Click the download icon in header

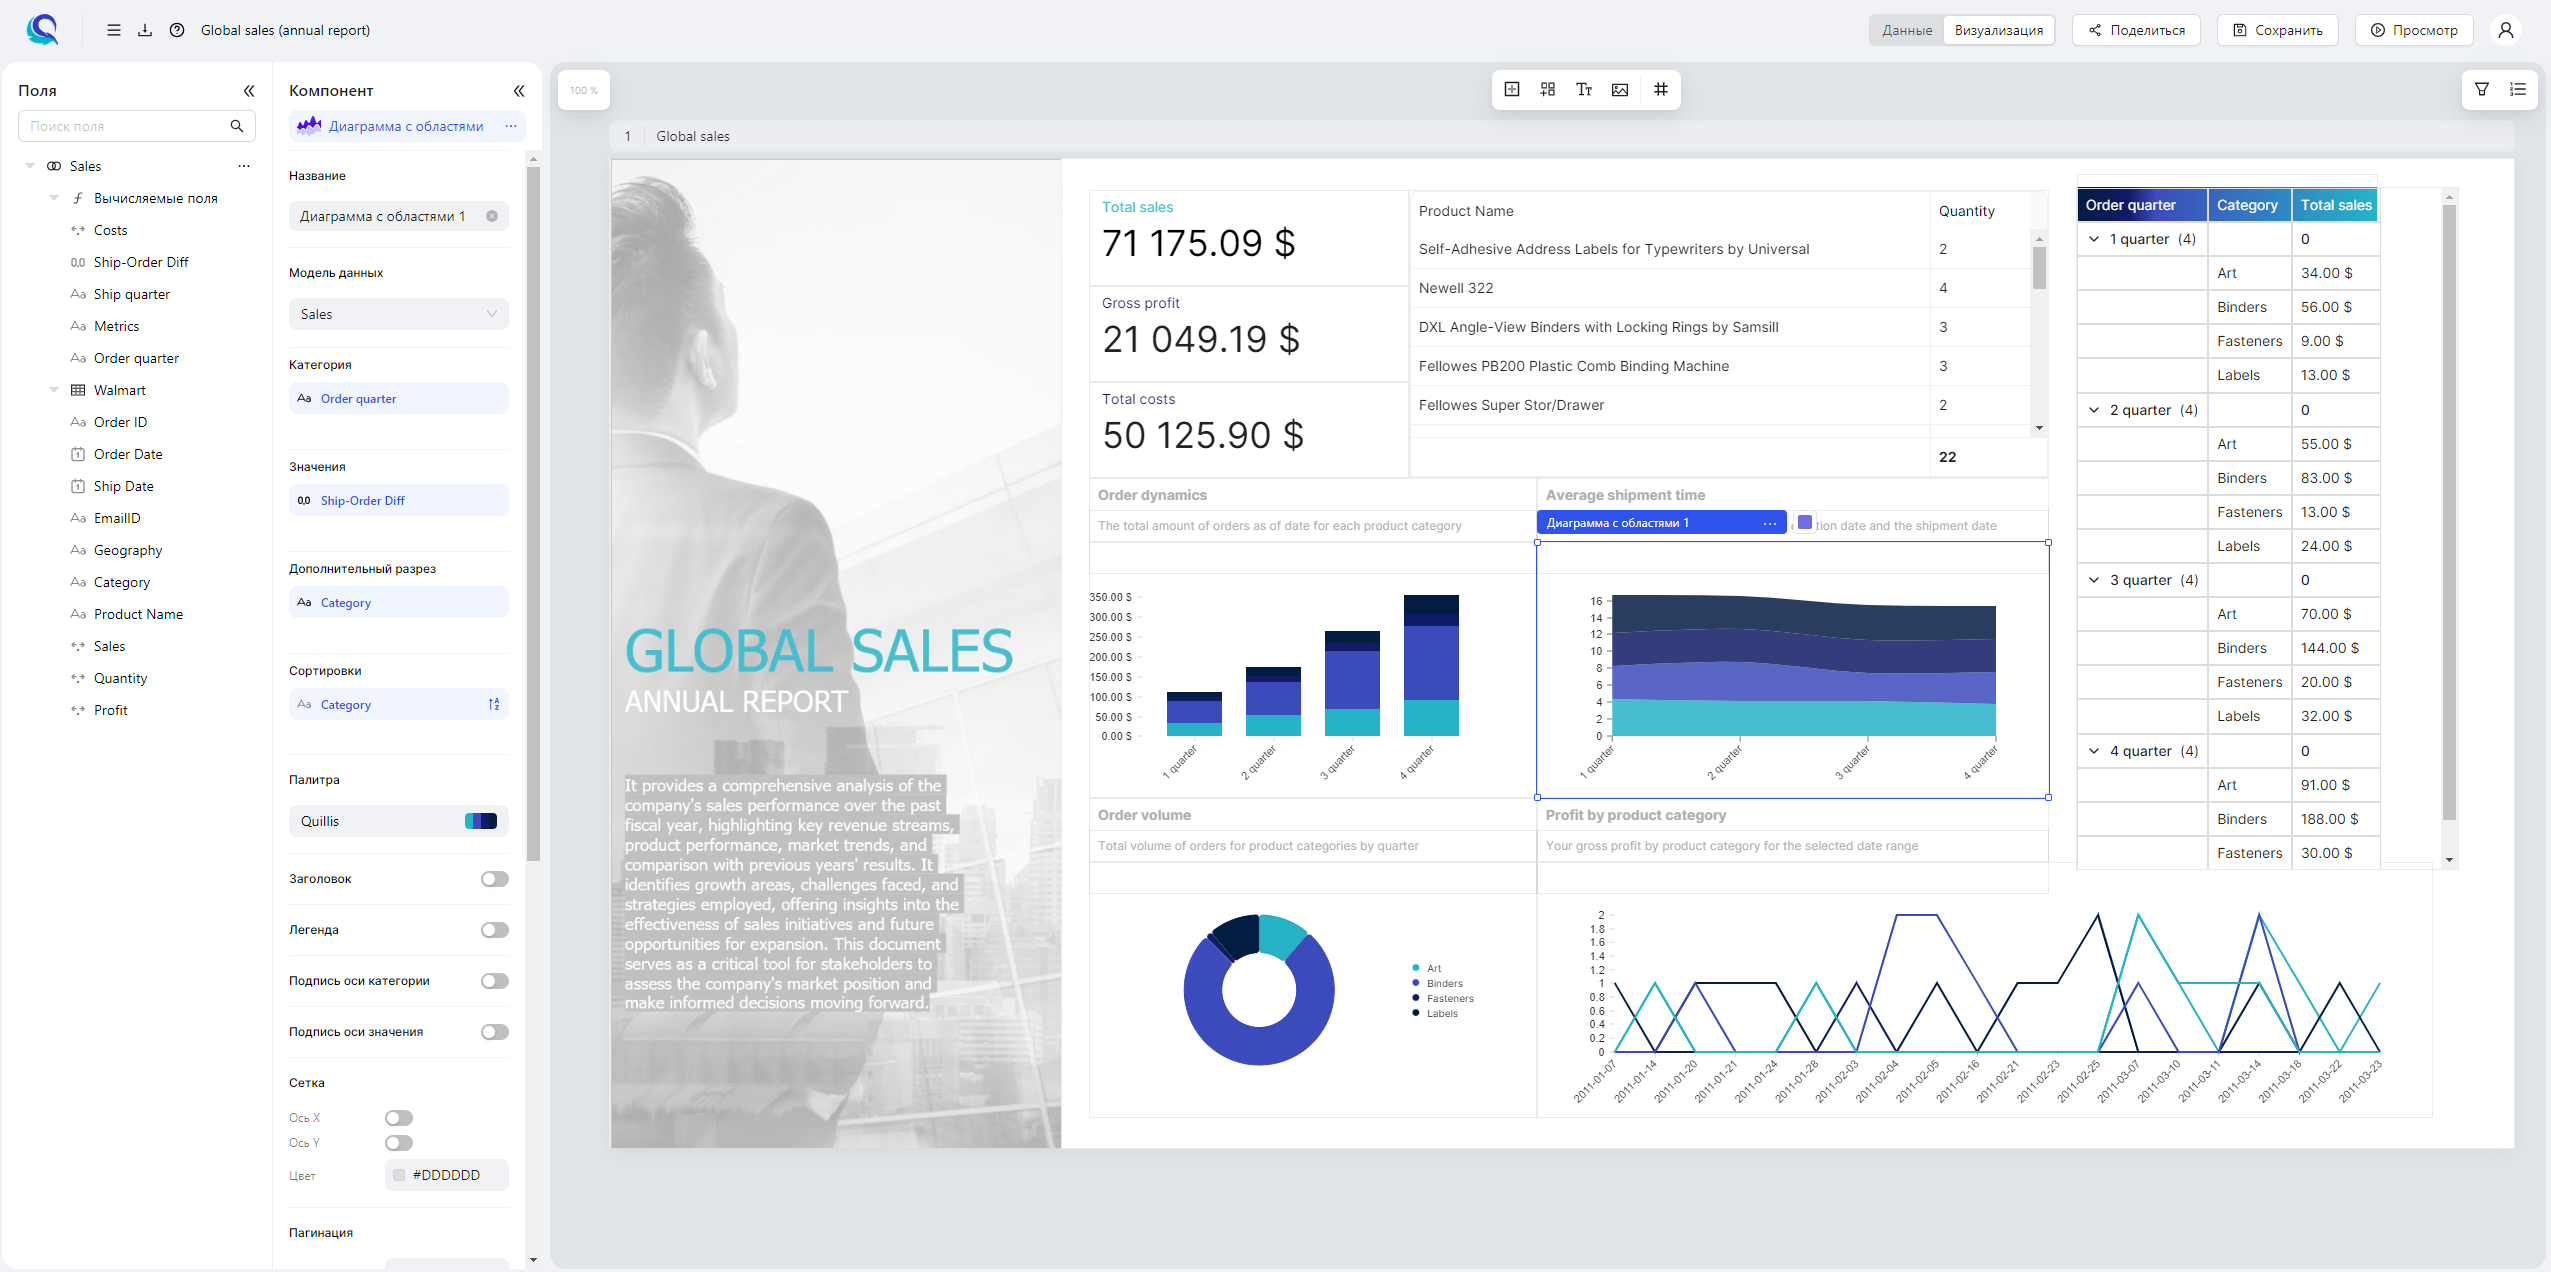point(145,30)
